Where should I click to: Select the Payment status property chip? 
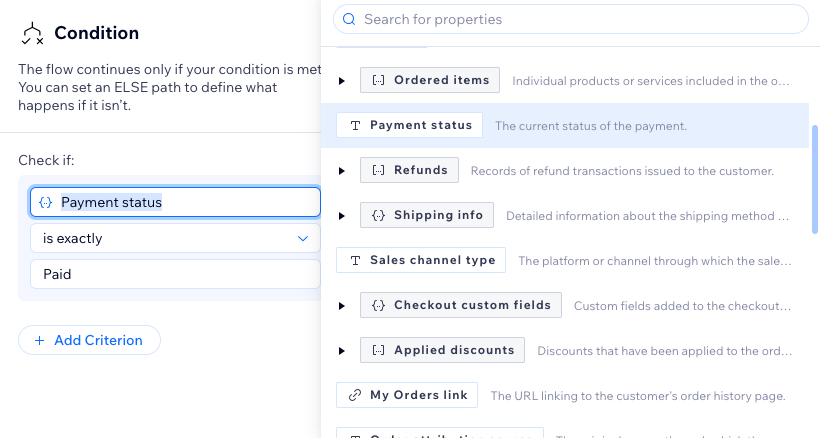click(x=409, y=125)
